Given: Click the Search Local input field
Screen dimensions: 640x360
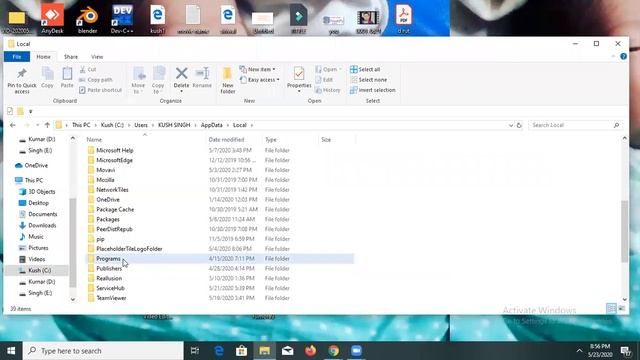Looking at the screenshot, I should 571,125.
